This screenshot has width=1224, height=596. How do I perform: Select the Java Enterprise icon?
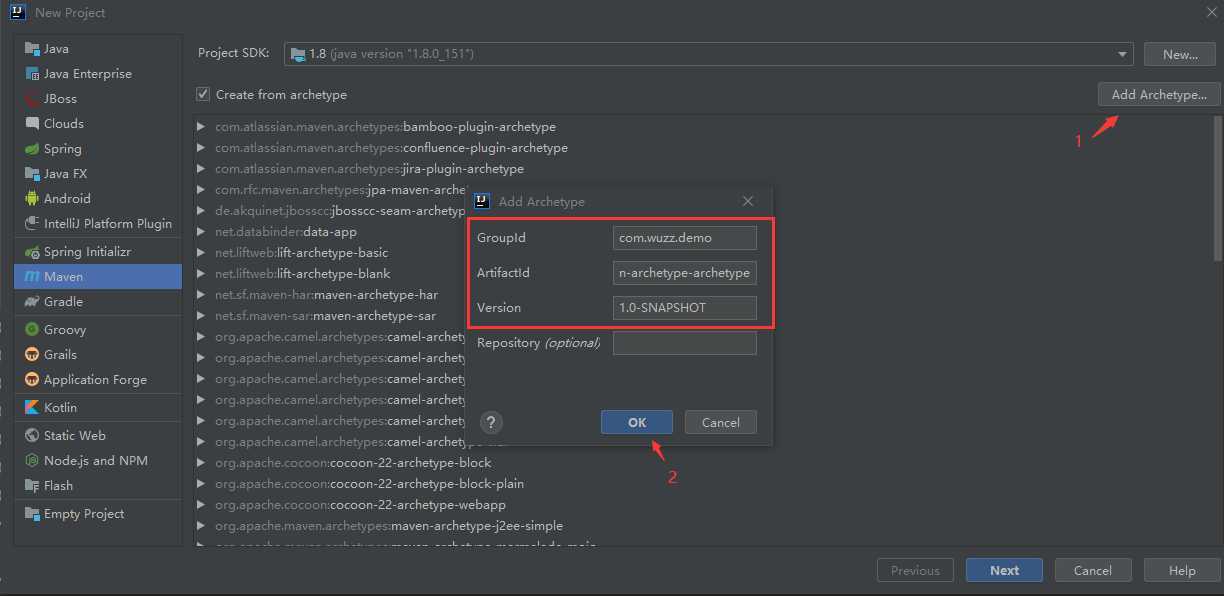coord(32,74)
